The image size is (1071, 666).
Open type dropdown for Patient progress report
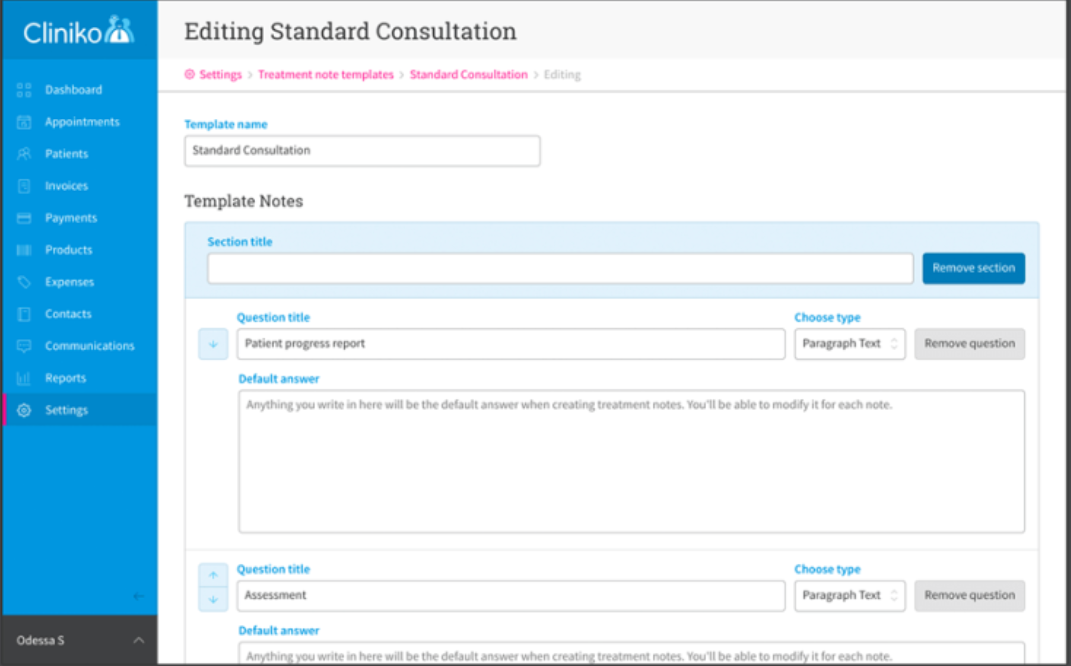(x=850, y=344)
